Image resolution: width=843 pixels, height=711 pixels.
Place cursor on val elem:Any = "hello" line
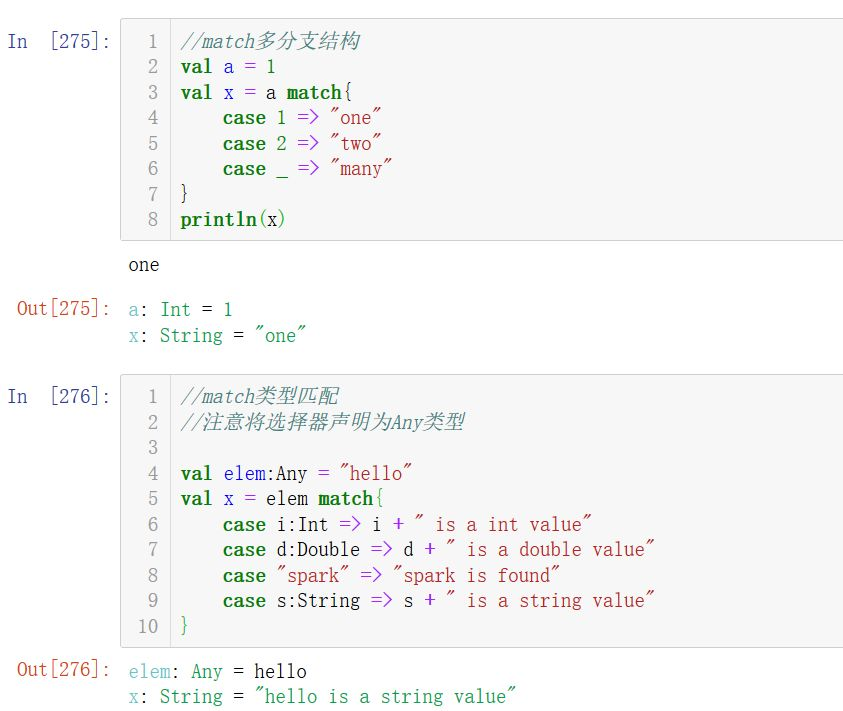point(296,473)
